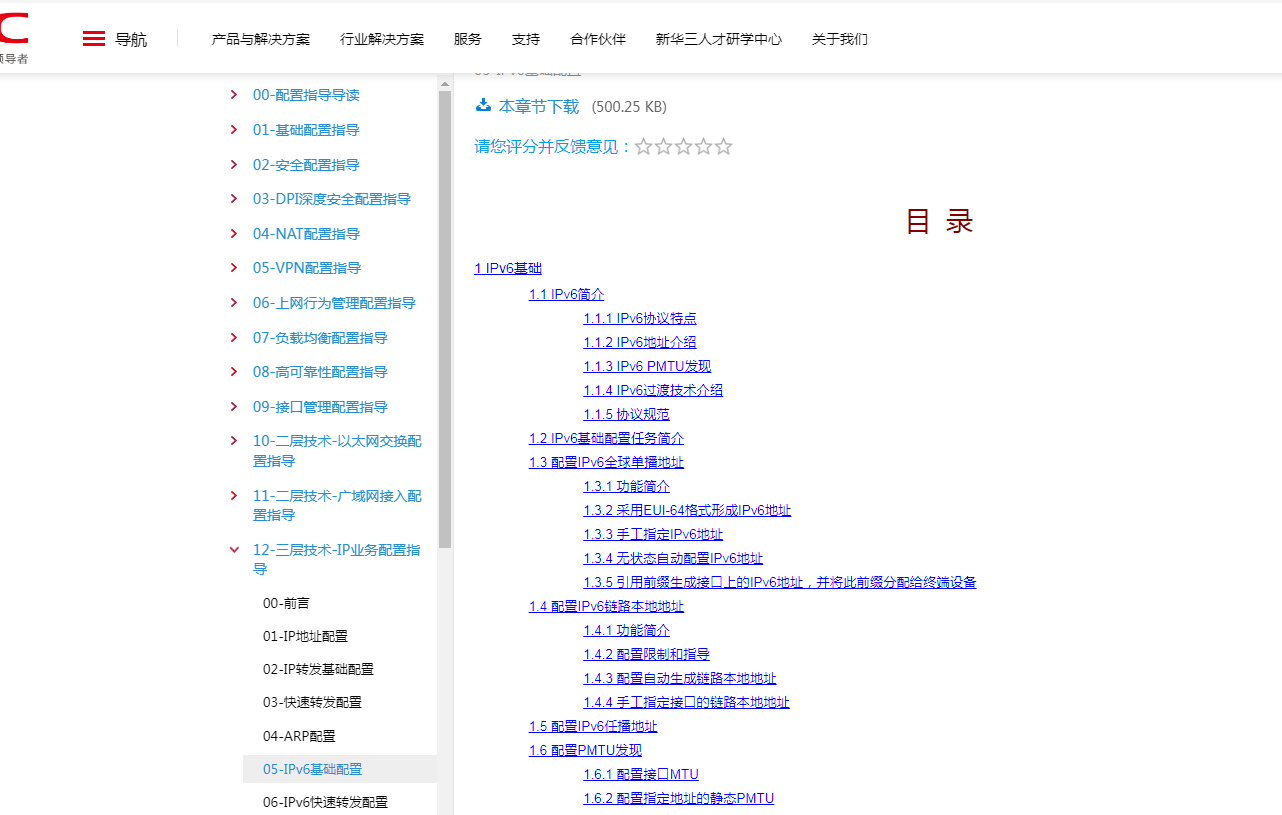This screenshot has height=815, width=1282.
Task: Open 1.4.4 手工指定接口的链路本地地址 link
Action: tap(687, 703)
